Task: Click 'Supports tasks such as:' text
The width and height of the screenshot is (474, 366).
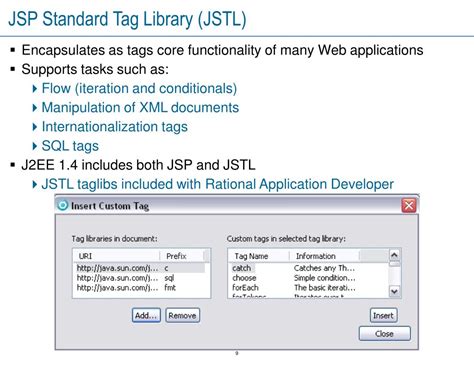Action: tap(95, 69)
